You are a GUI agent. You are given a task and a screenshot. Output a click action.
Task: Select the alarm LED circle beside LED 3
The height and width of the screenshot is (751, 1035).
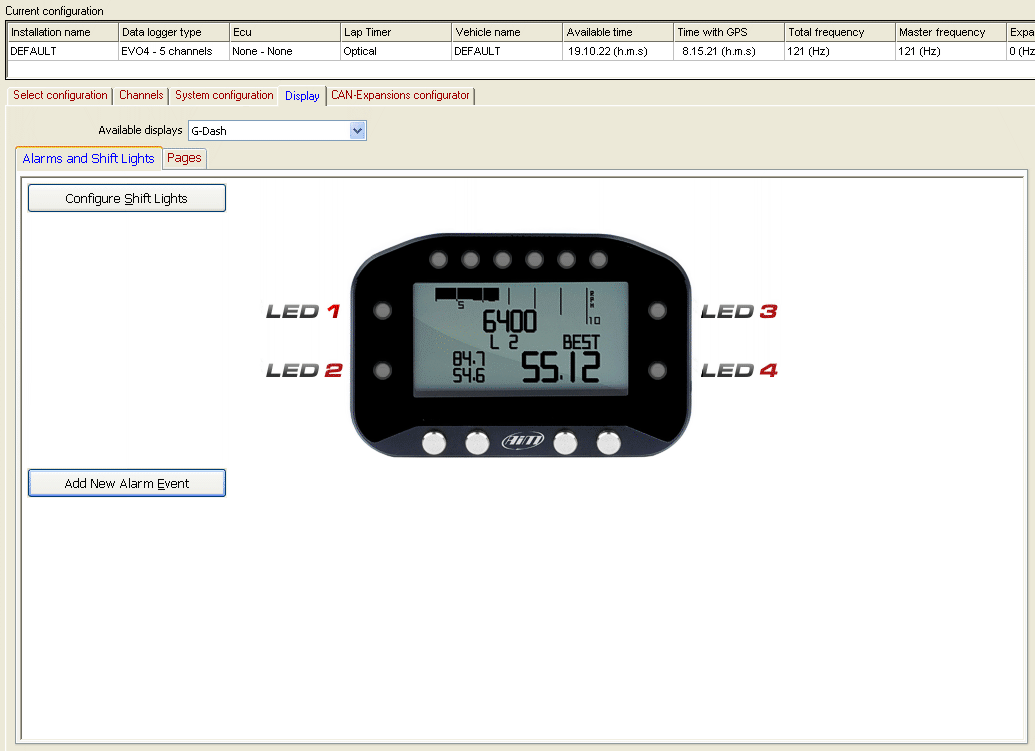[657, 311]
